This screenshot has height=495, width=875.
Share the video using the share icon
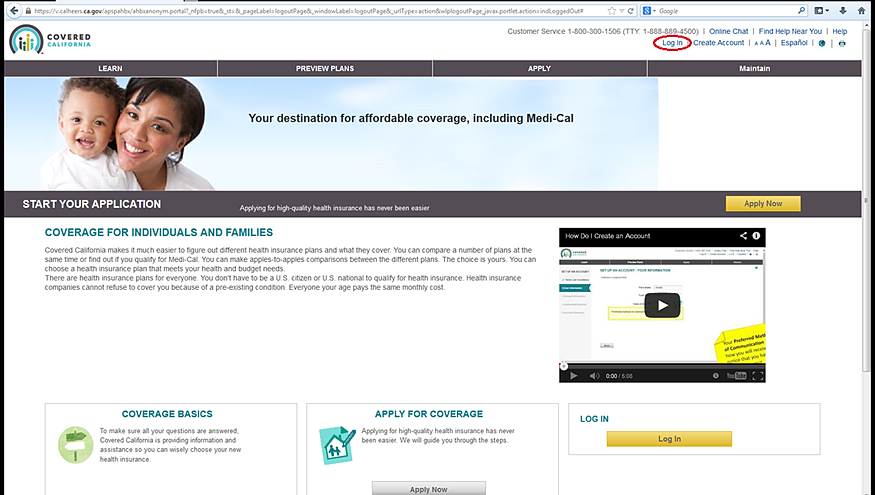743,236
